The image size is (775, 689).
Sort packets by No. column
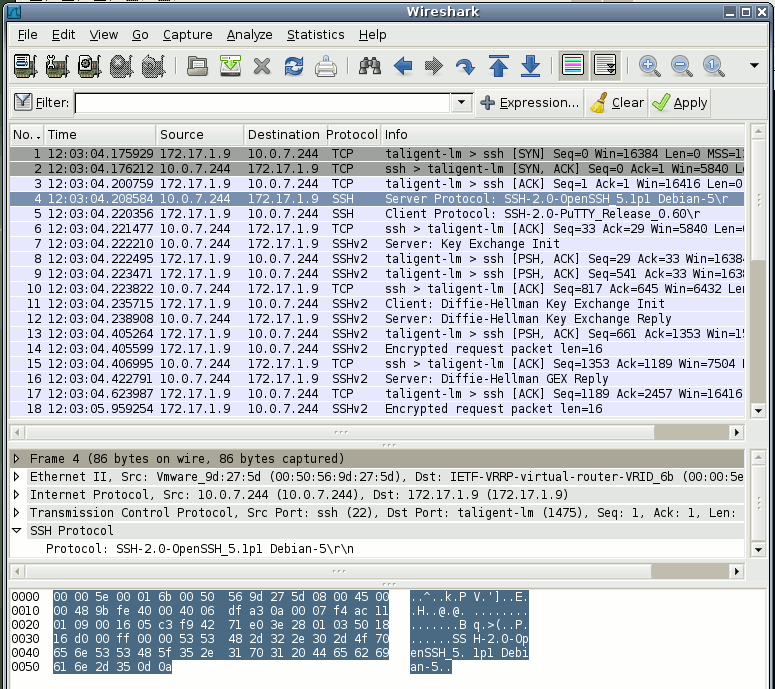pyautogui.click(x=27, y=134)
